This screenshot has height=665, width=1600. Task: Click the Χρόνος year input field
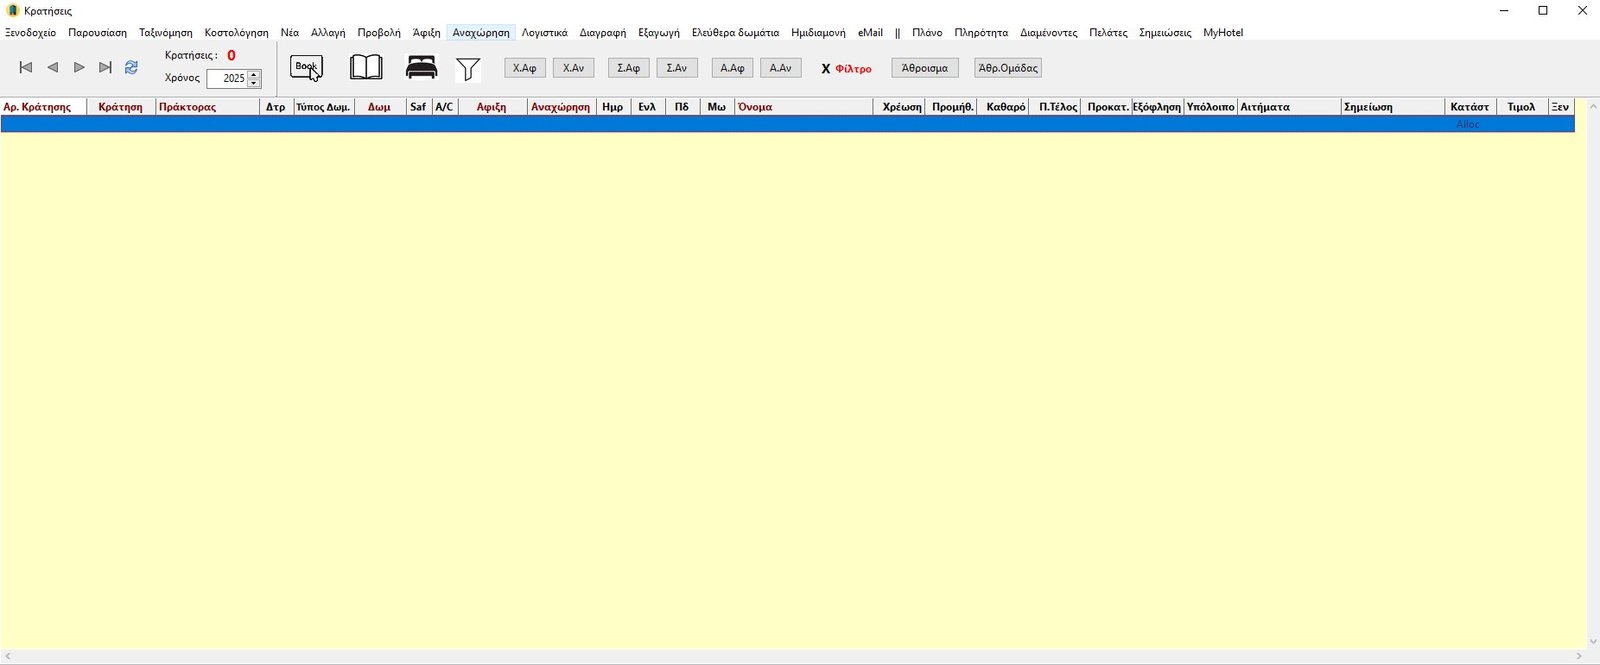228,78
